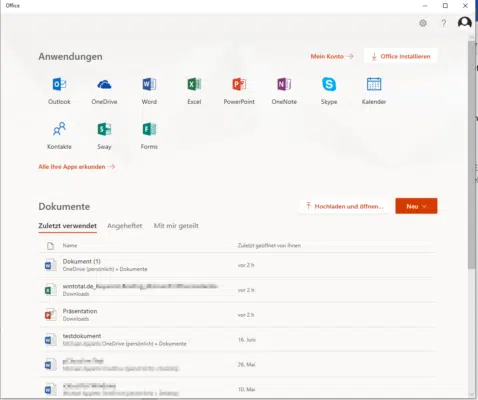Expand the Neu dropdown button

pos(416,206)
